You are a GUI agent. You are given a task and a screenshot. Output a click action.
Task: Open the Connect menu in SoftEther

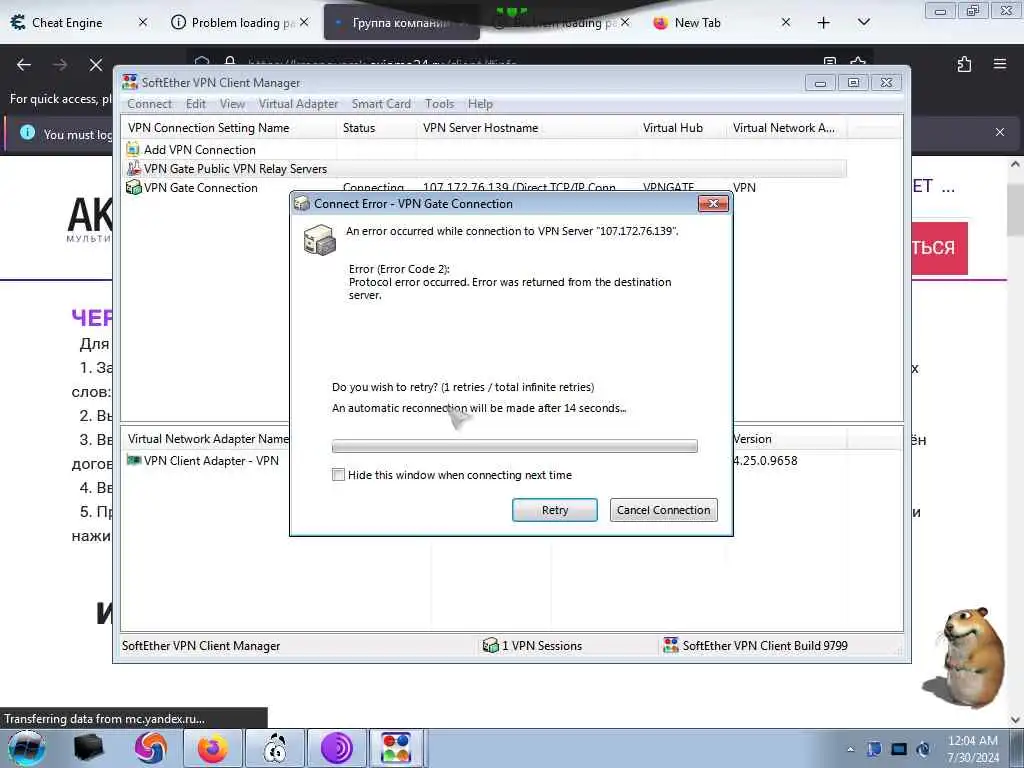[150, 104]
